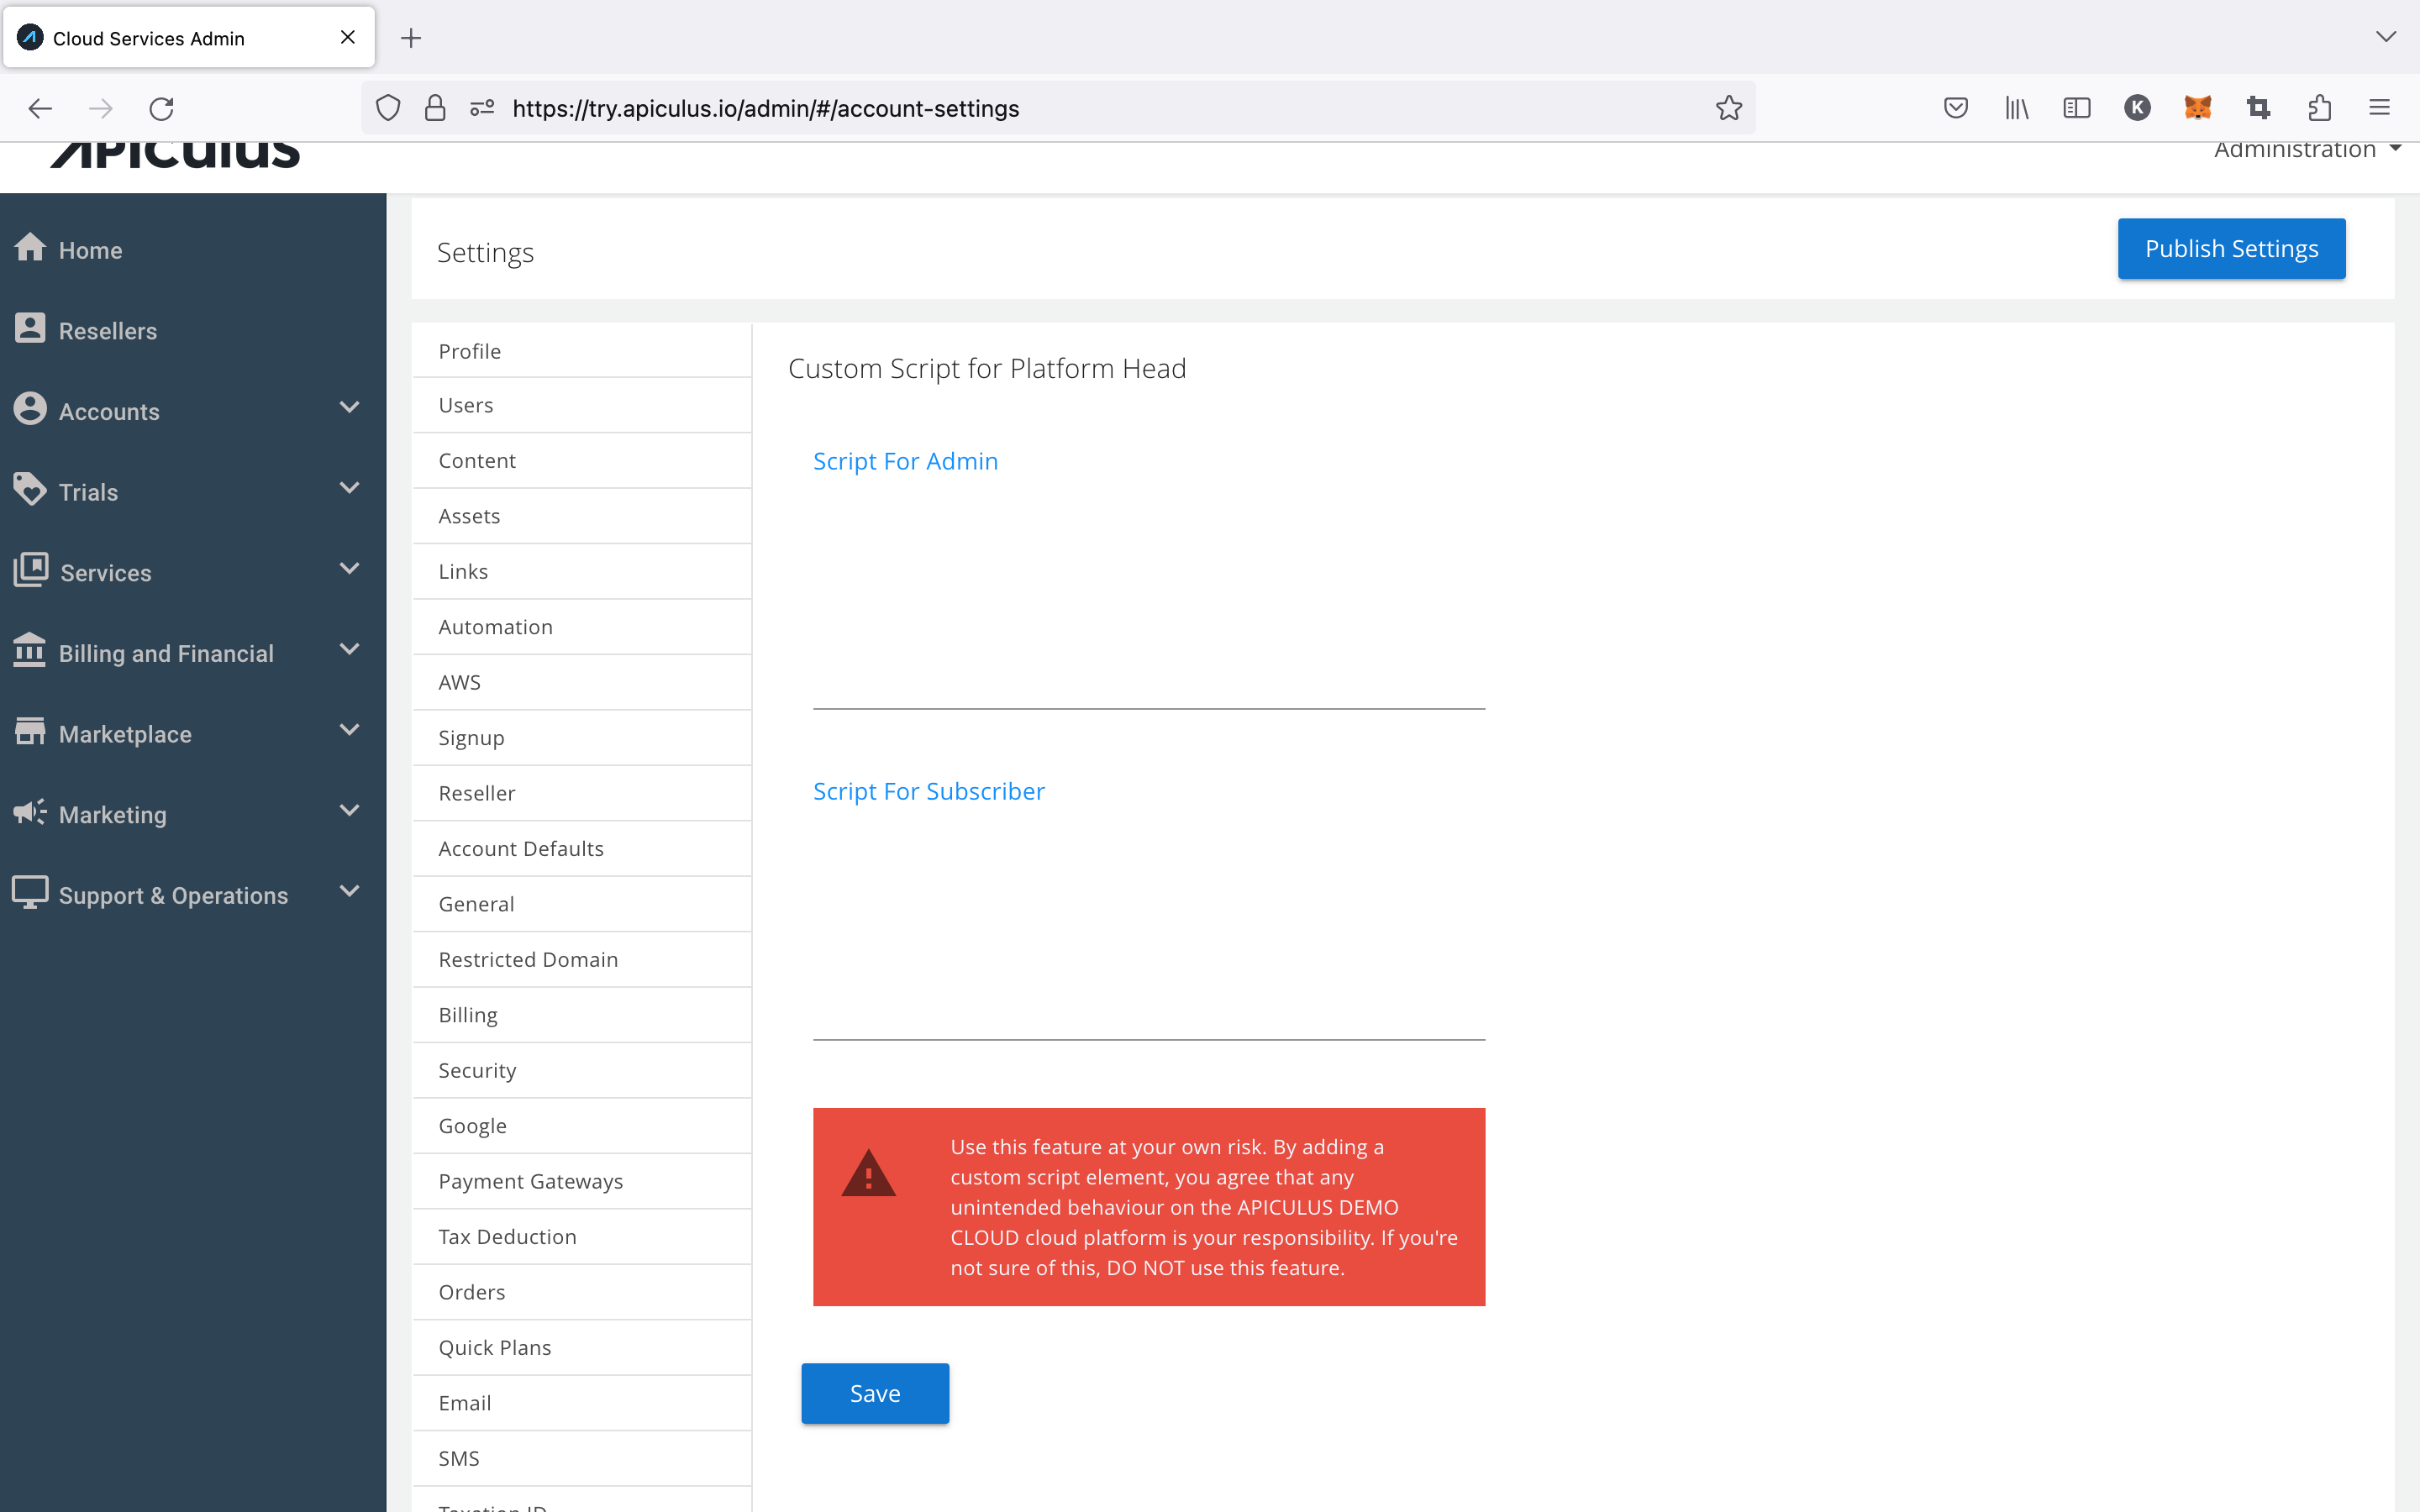Switch to the Security settings section
The width and height of the screenshot is (2420, 1512).
[x=477, y=1069]
